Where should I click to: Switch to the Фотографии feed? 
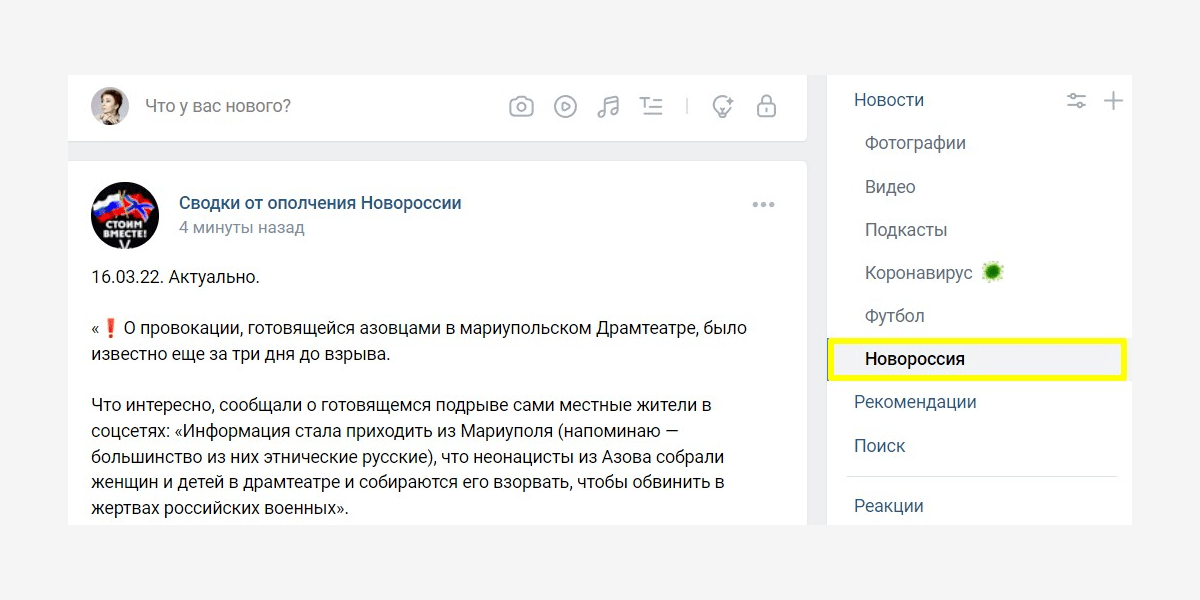pos(915,143)
